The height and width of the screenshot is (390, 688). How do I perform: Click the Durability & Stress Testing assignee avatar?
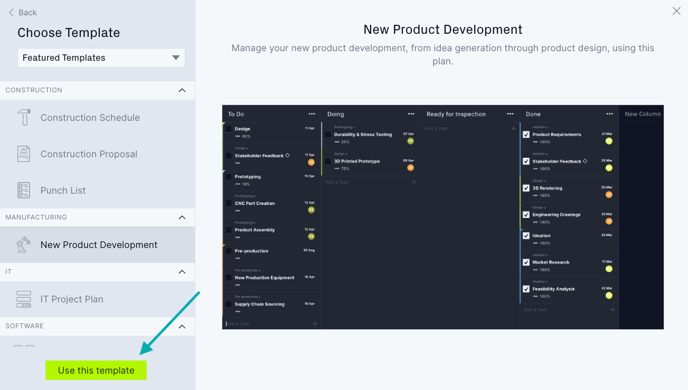coord(410,141)
